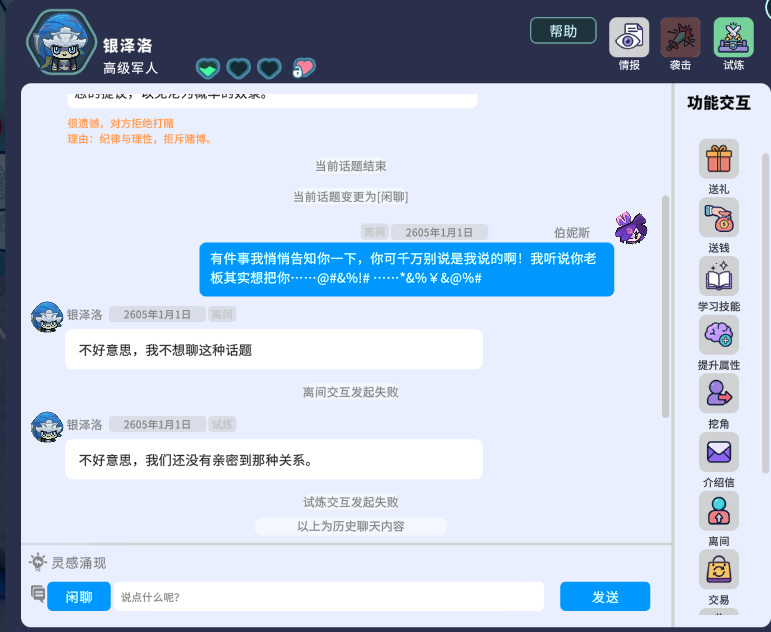The height and width of the screenshot is (632, 771).
Task: Open the 情报 intelligence eye icon
Action: click(x=629, y=38)
